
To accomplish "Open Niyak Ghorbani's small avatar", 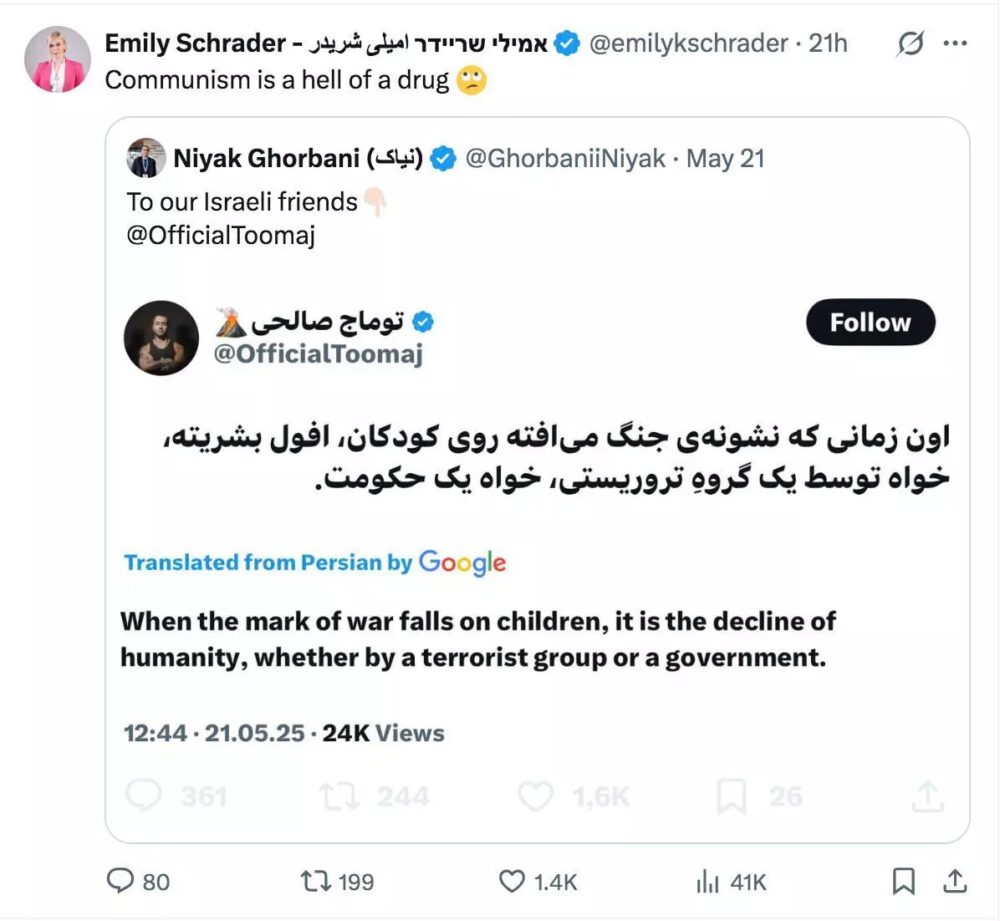I will (x=146, y=158).
